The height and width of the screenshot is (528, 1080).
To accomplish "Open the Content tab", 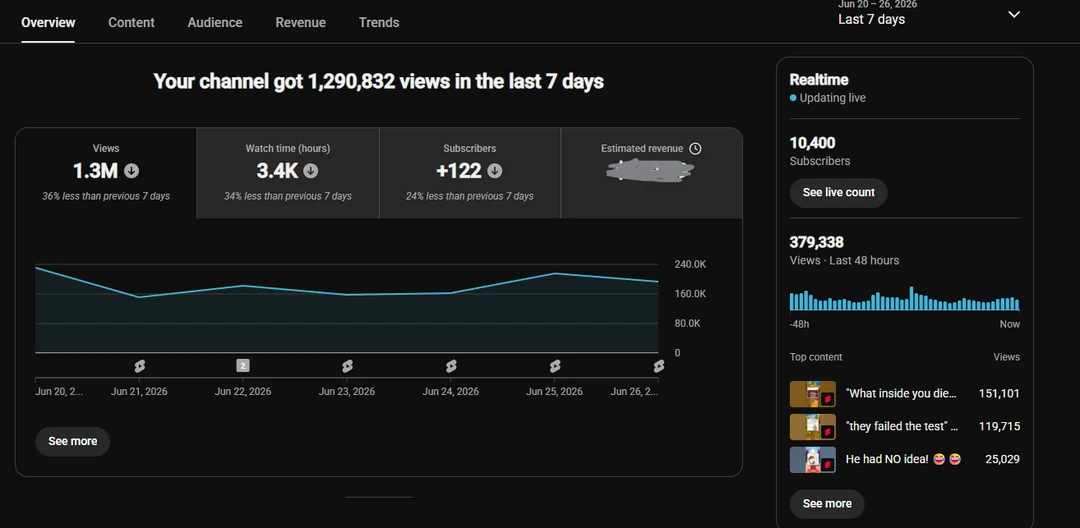I will click(x=131, y=22).
